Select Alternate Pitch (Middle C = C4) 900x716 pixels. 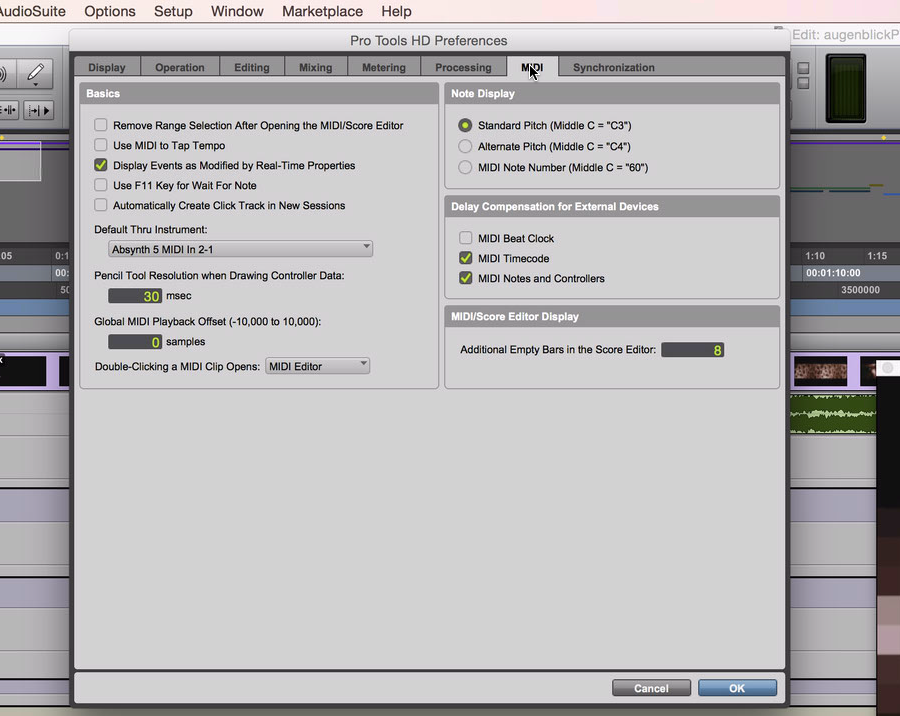pyautogui.click(x=466, y=146)
